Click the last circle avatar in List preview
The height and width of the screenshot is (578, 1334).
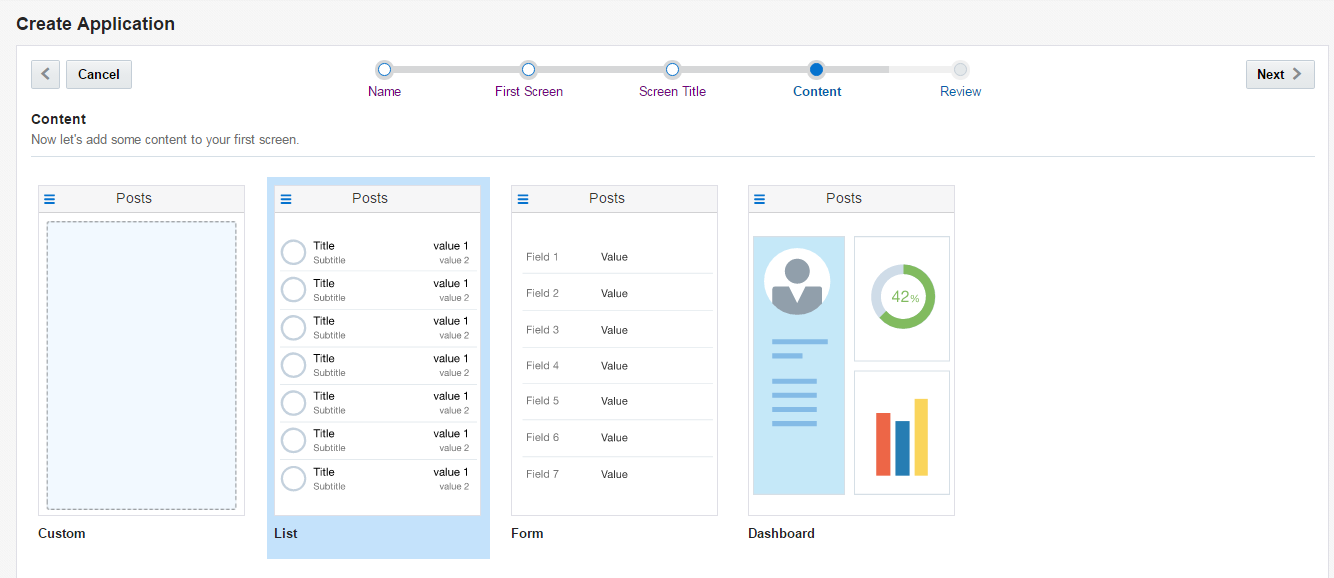pyautogui.click(x=293, y=478)
